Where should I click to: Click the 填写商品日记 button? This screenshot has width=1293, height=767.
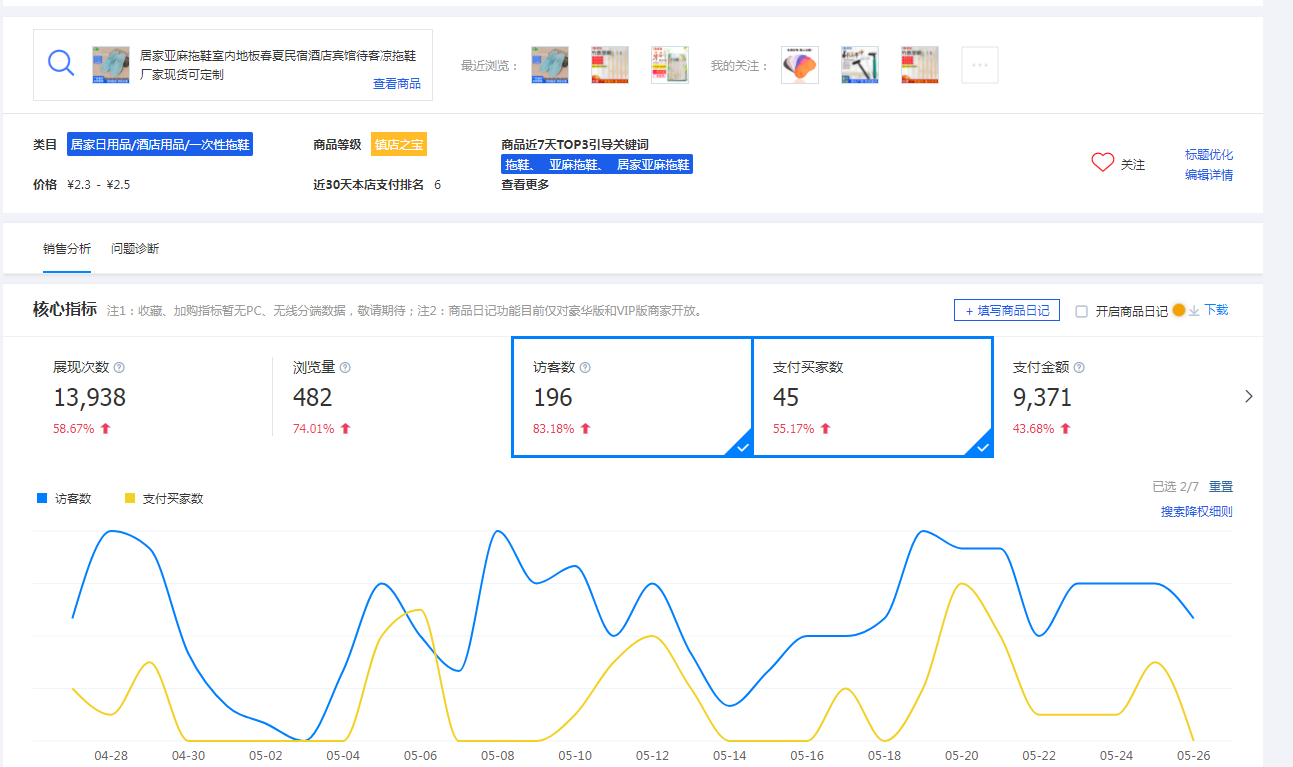pyautogui.click(x=1006, y=311)
